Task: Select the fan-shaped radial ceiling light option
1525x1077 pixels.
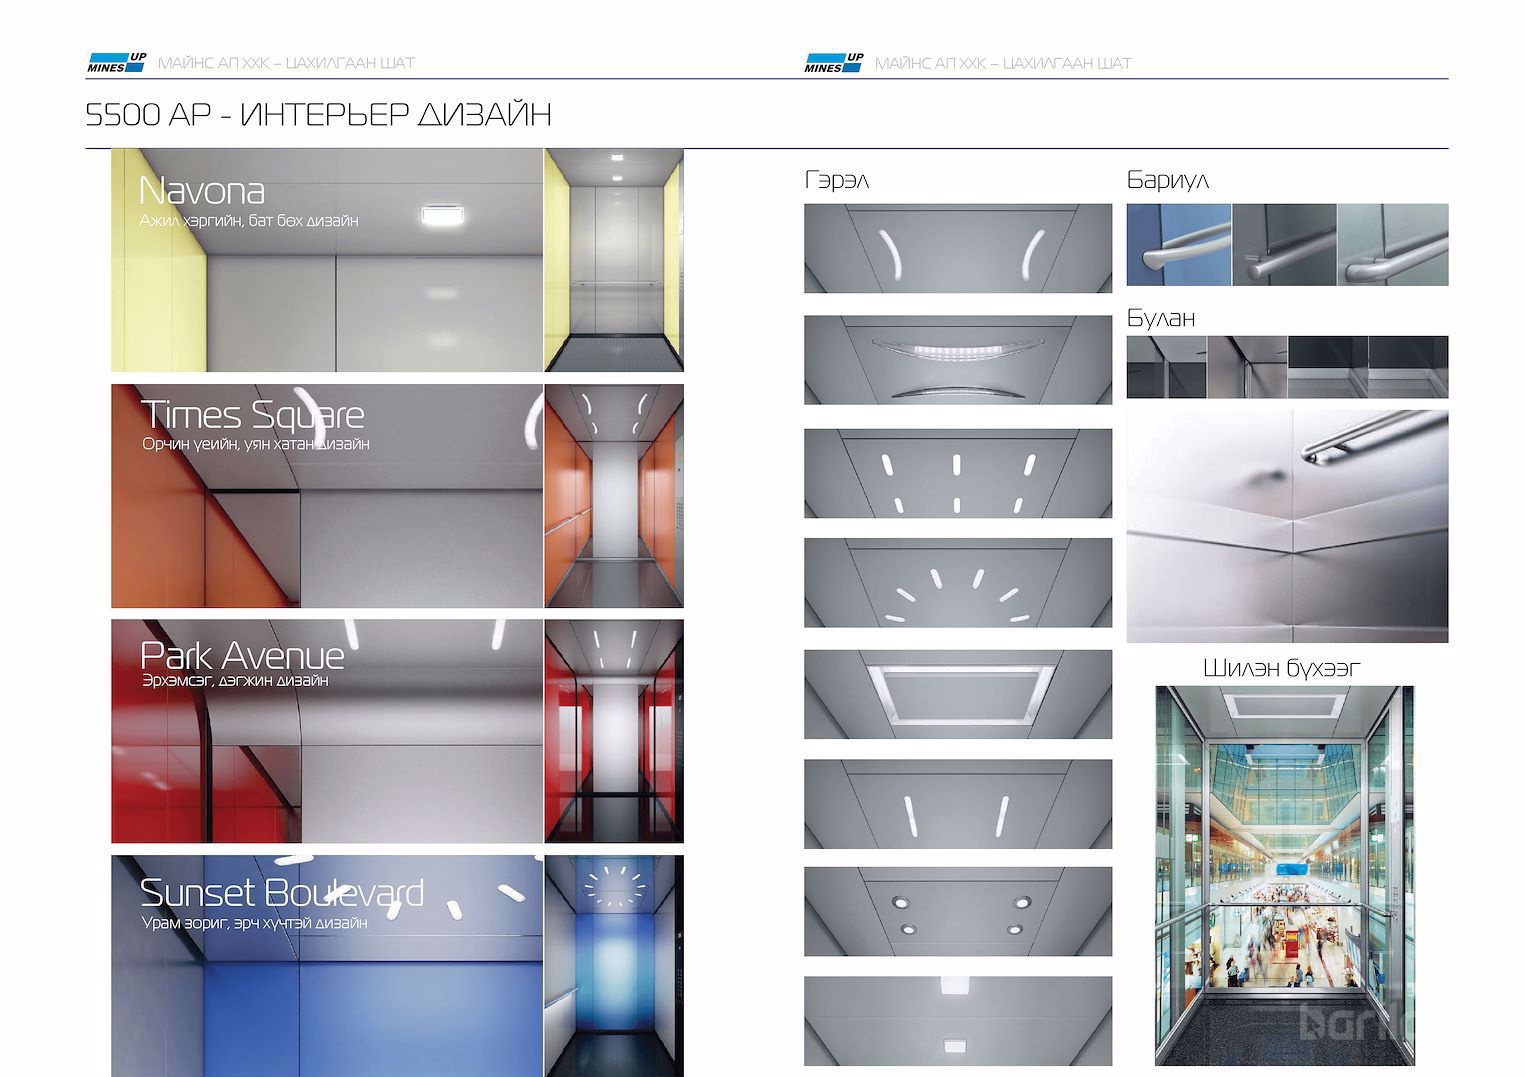Action: [957, 584]
